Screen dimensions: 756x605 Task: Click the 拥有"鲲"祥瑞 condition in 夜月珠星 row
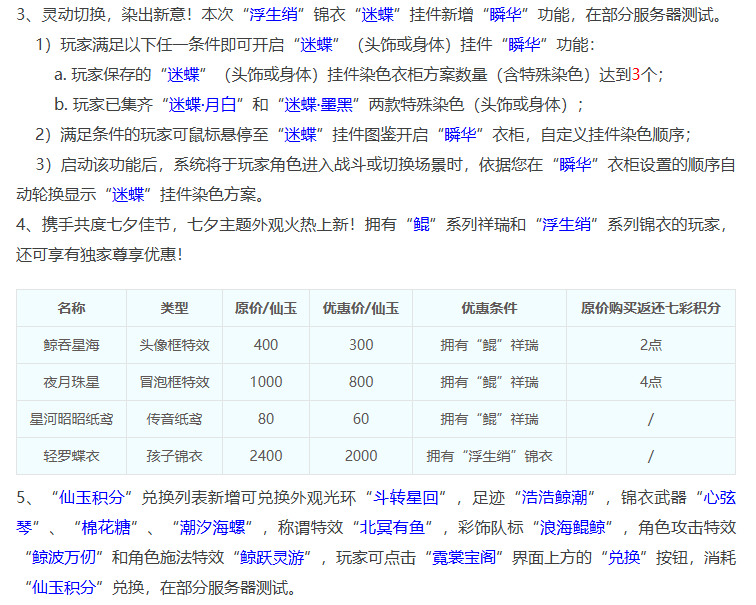(489, 382)
